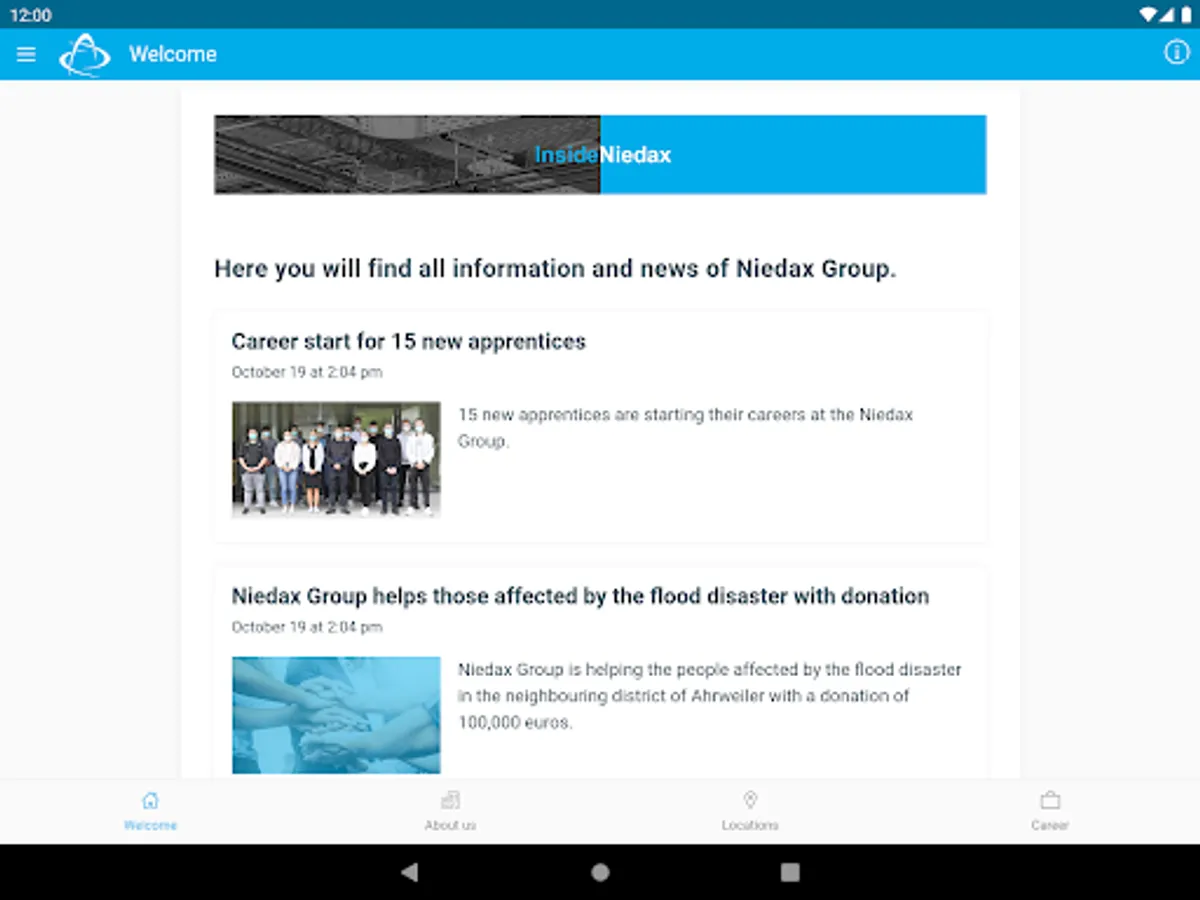Switch to Locations tab label
The width and height of the screenshot is (1200, 900).
(750, 825)
